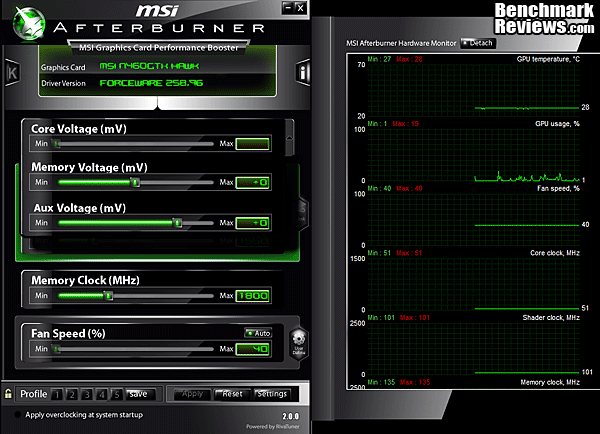This screenshot has width=600, height=434.
Task: Click the Powered by RivaTuner text
Action: point(272,426)
